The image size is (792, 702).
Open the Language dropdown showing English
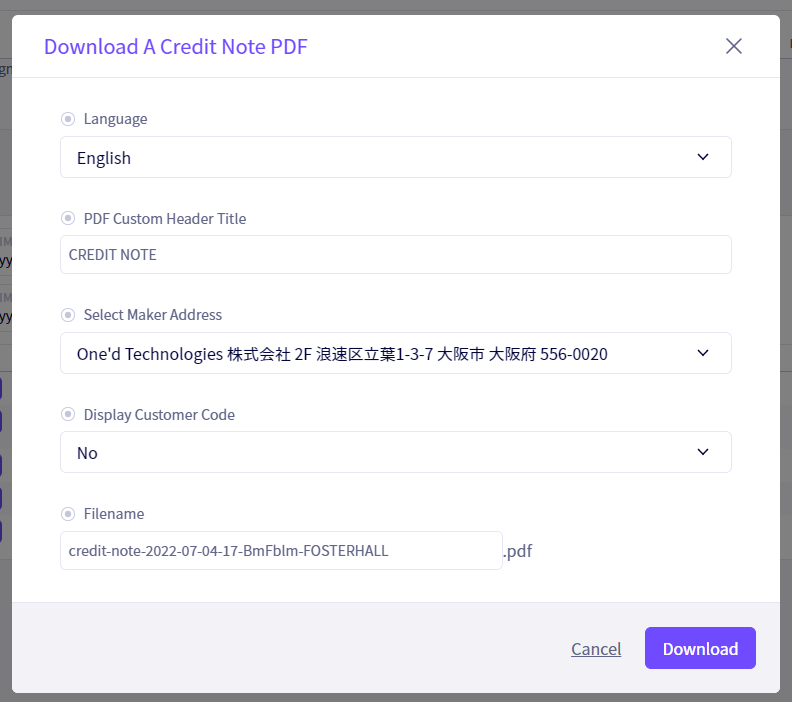click(395, 157)
